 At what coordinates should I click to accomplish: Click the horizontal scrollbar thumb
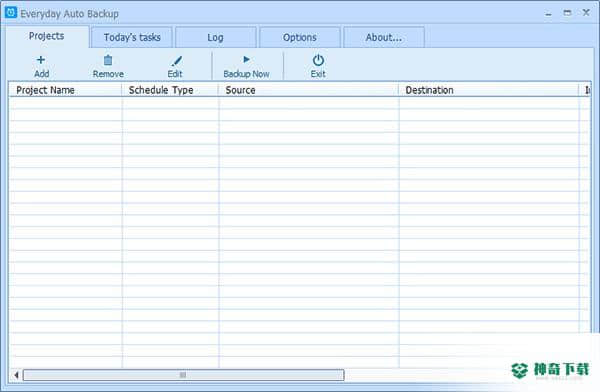click(183, 375)
